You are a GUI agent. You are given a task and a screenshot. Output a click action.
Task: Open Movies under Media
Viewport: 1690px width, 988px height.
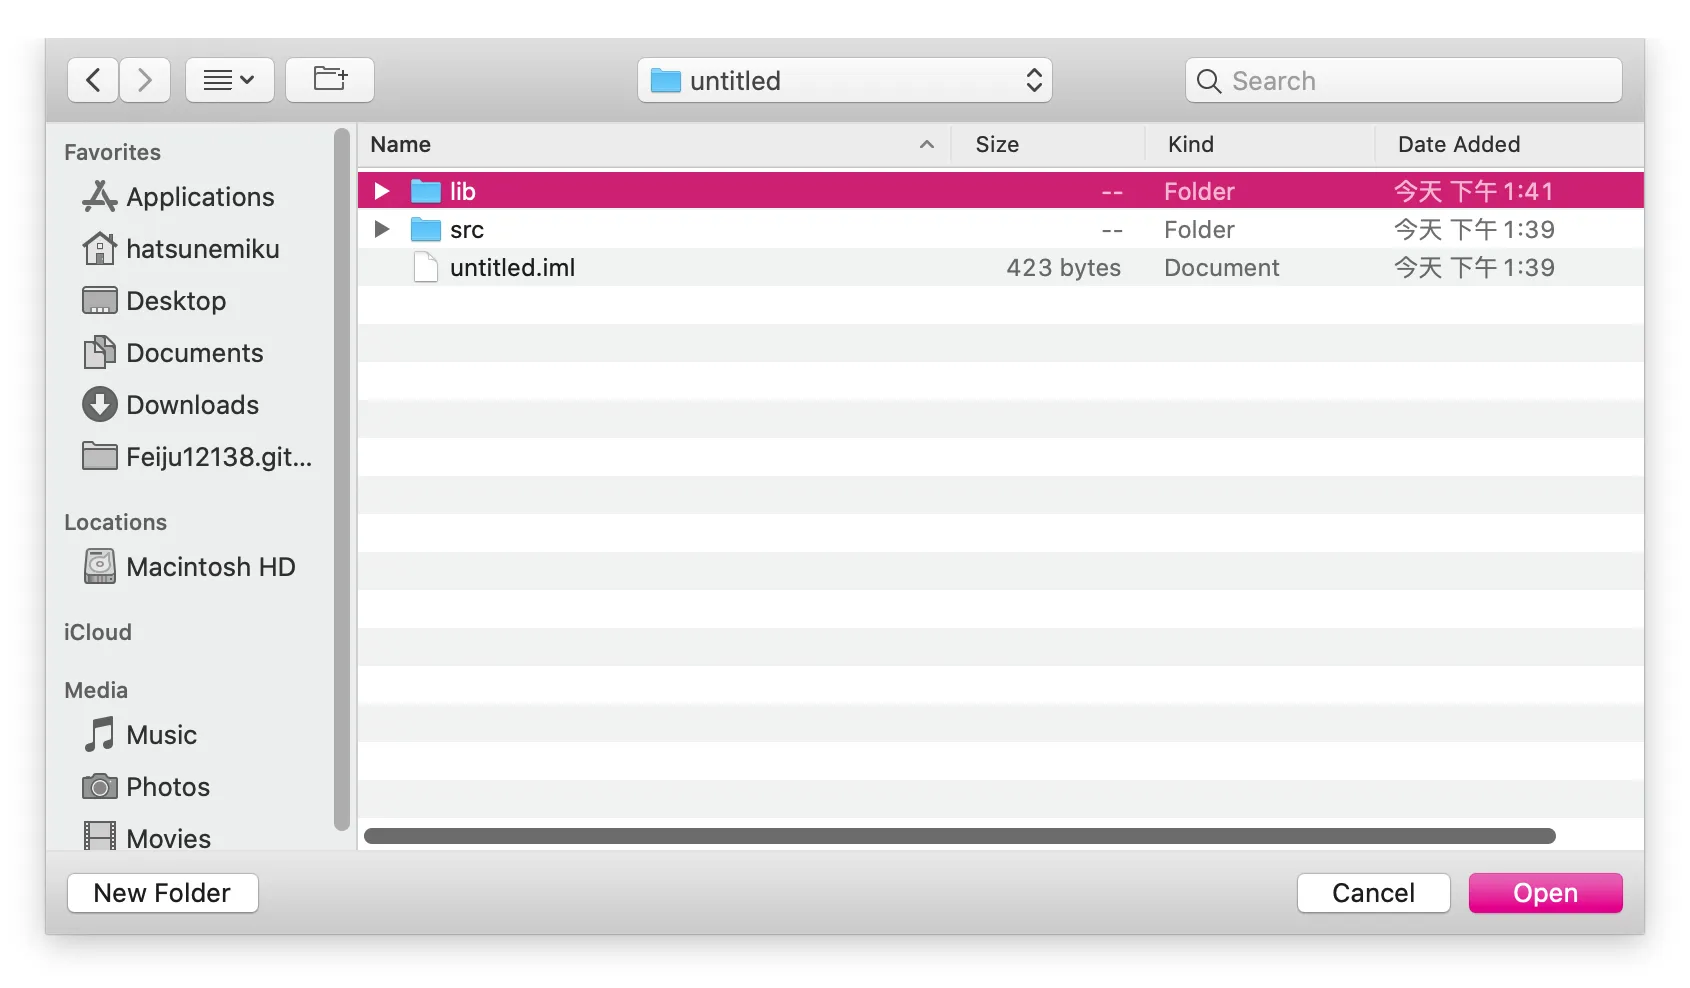(168, 838)
